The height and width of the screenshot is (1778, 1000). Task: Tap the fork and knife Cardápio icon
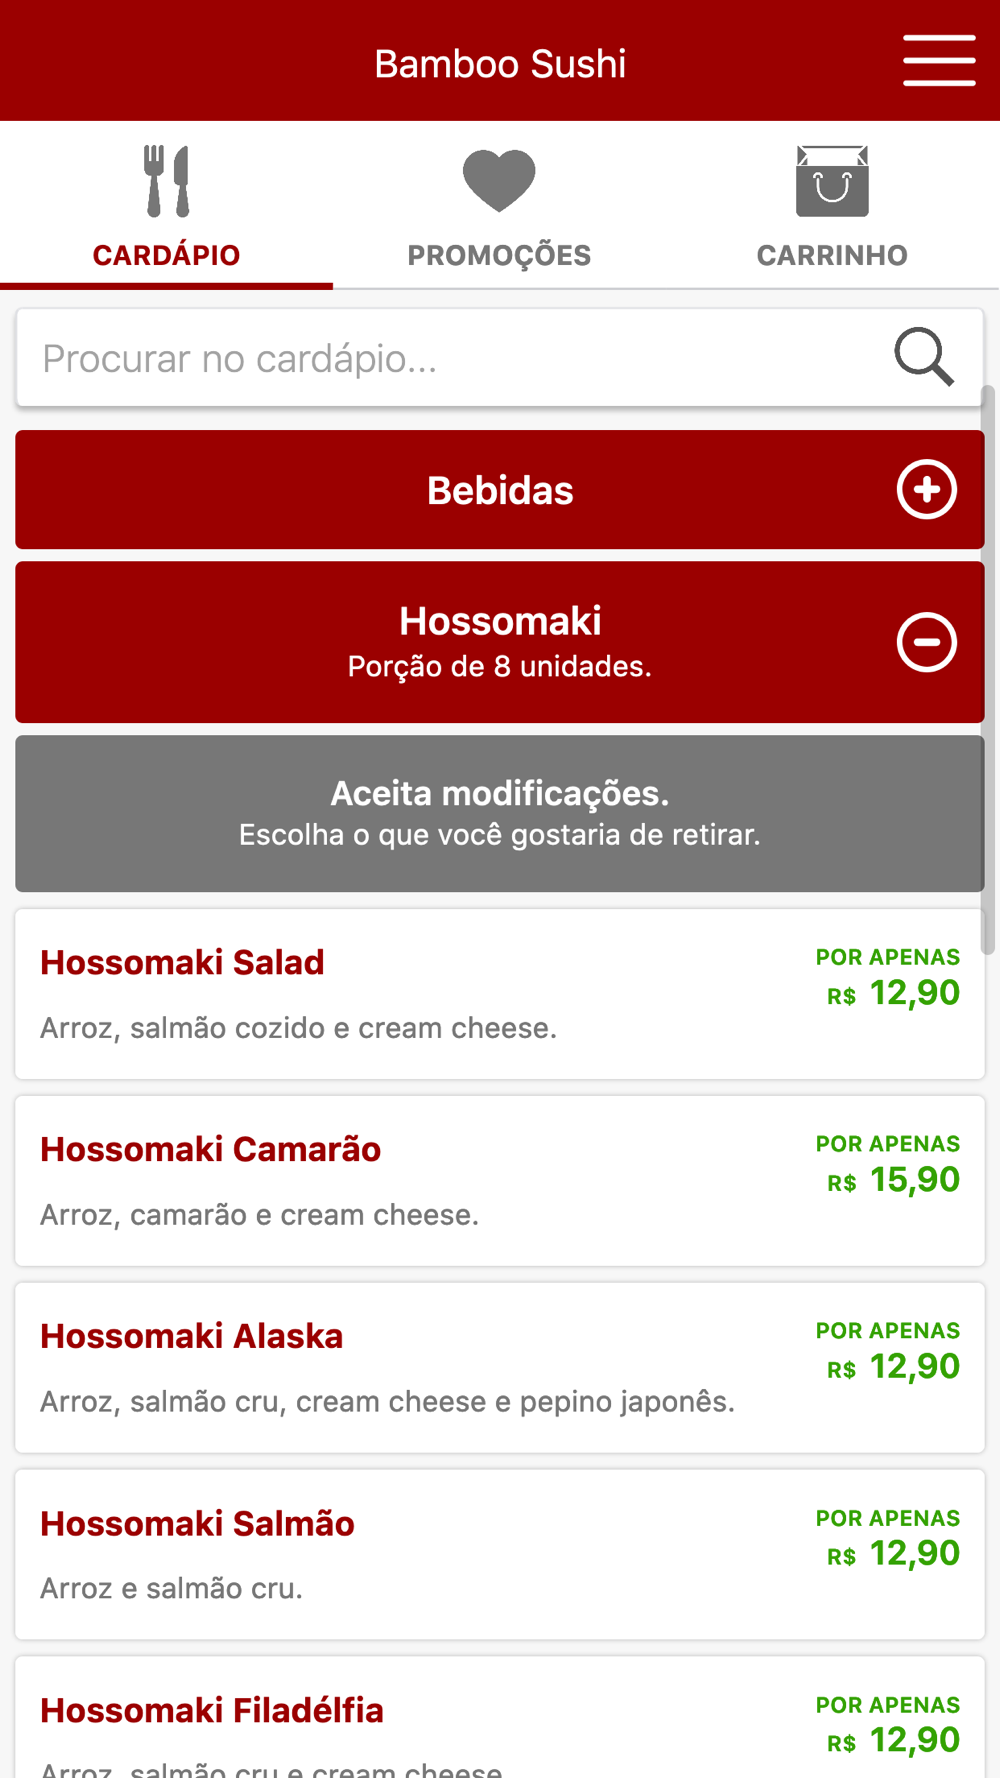pos(166,181)
